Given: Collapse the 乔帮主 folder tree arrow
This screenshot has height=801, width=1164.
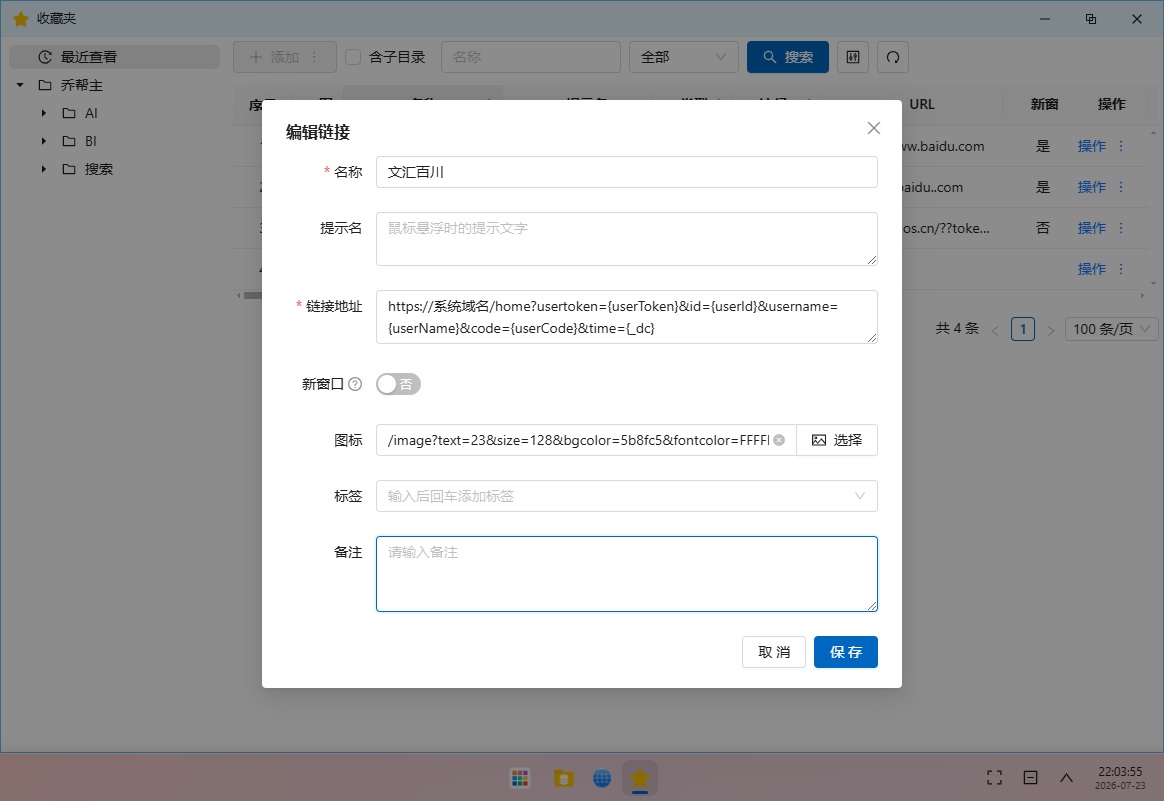Looking at the screenshot, I should pyautogui.click(x=20, y=85).
